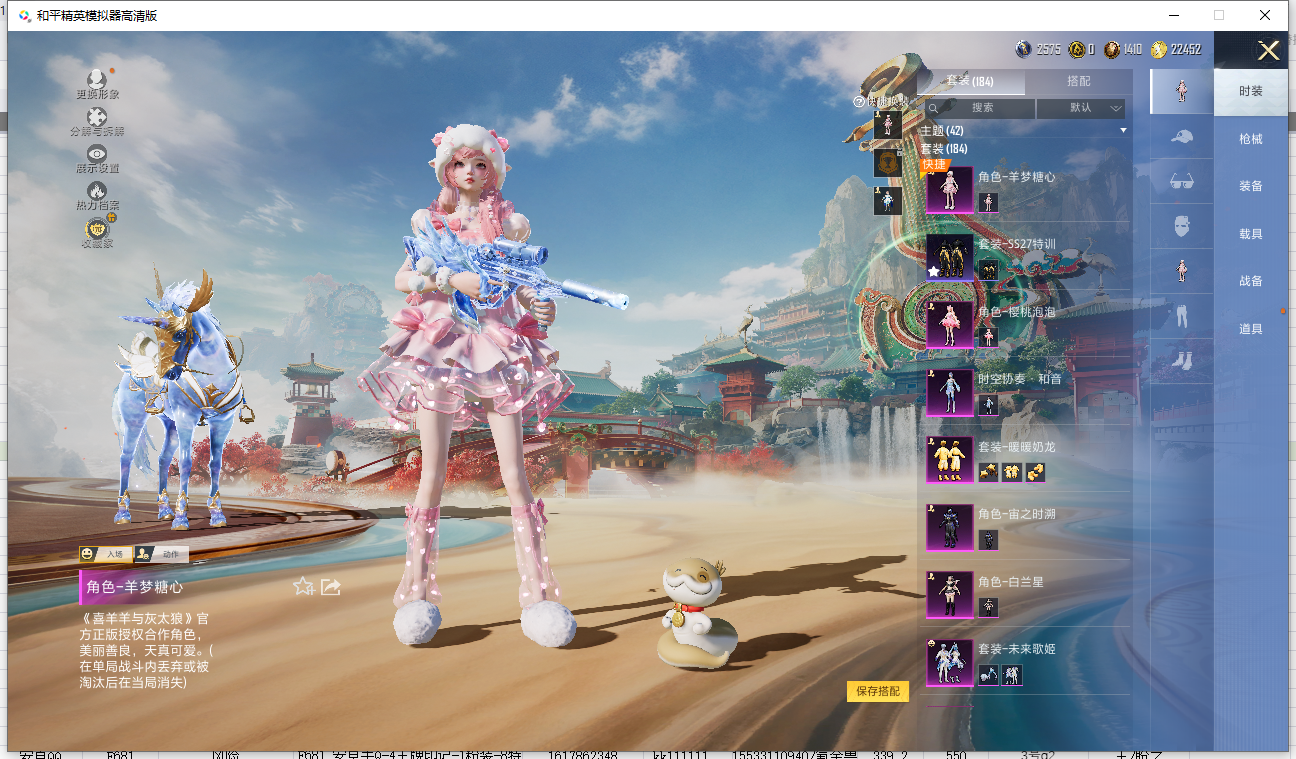Viewport: 1296px width, 759px height.
Task: Click the small item icon under 角色-樱桃泡泡
Action: (x=988, y=337)
